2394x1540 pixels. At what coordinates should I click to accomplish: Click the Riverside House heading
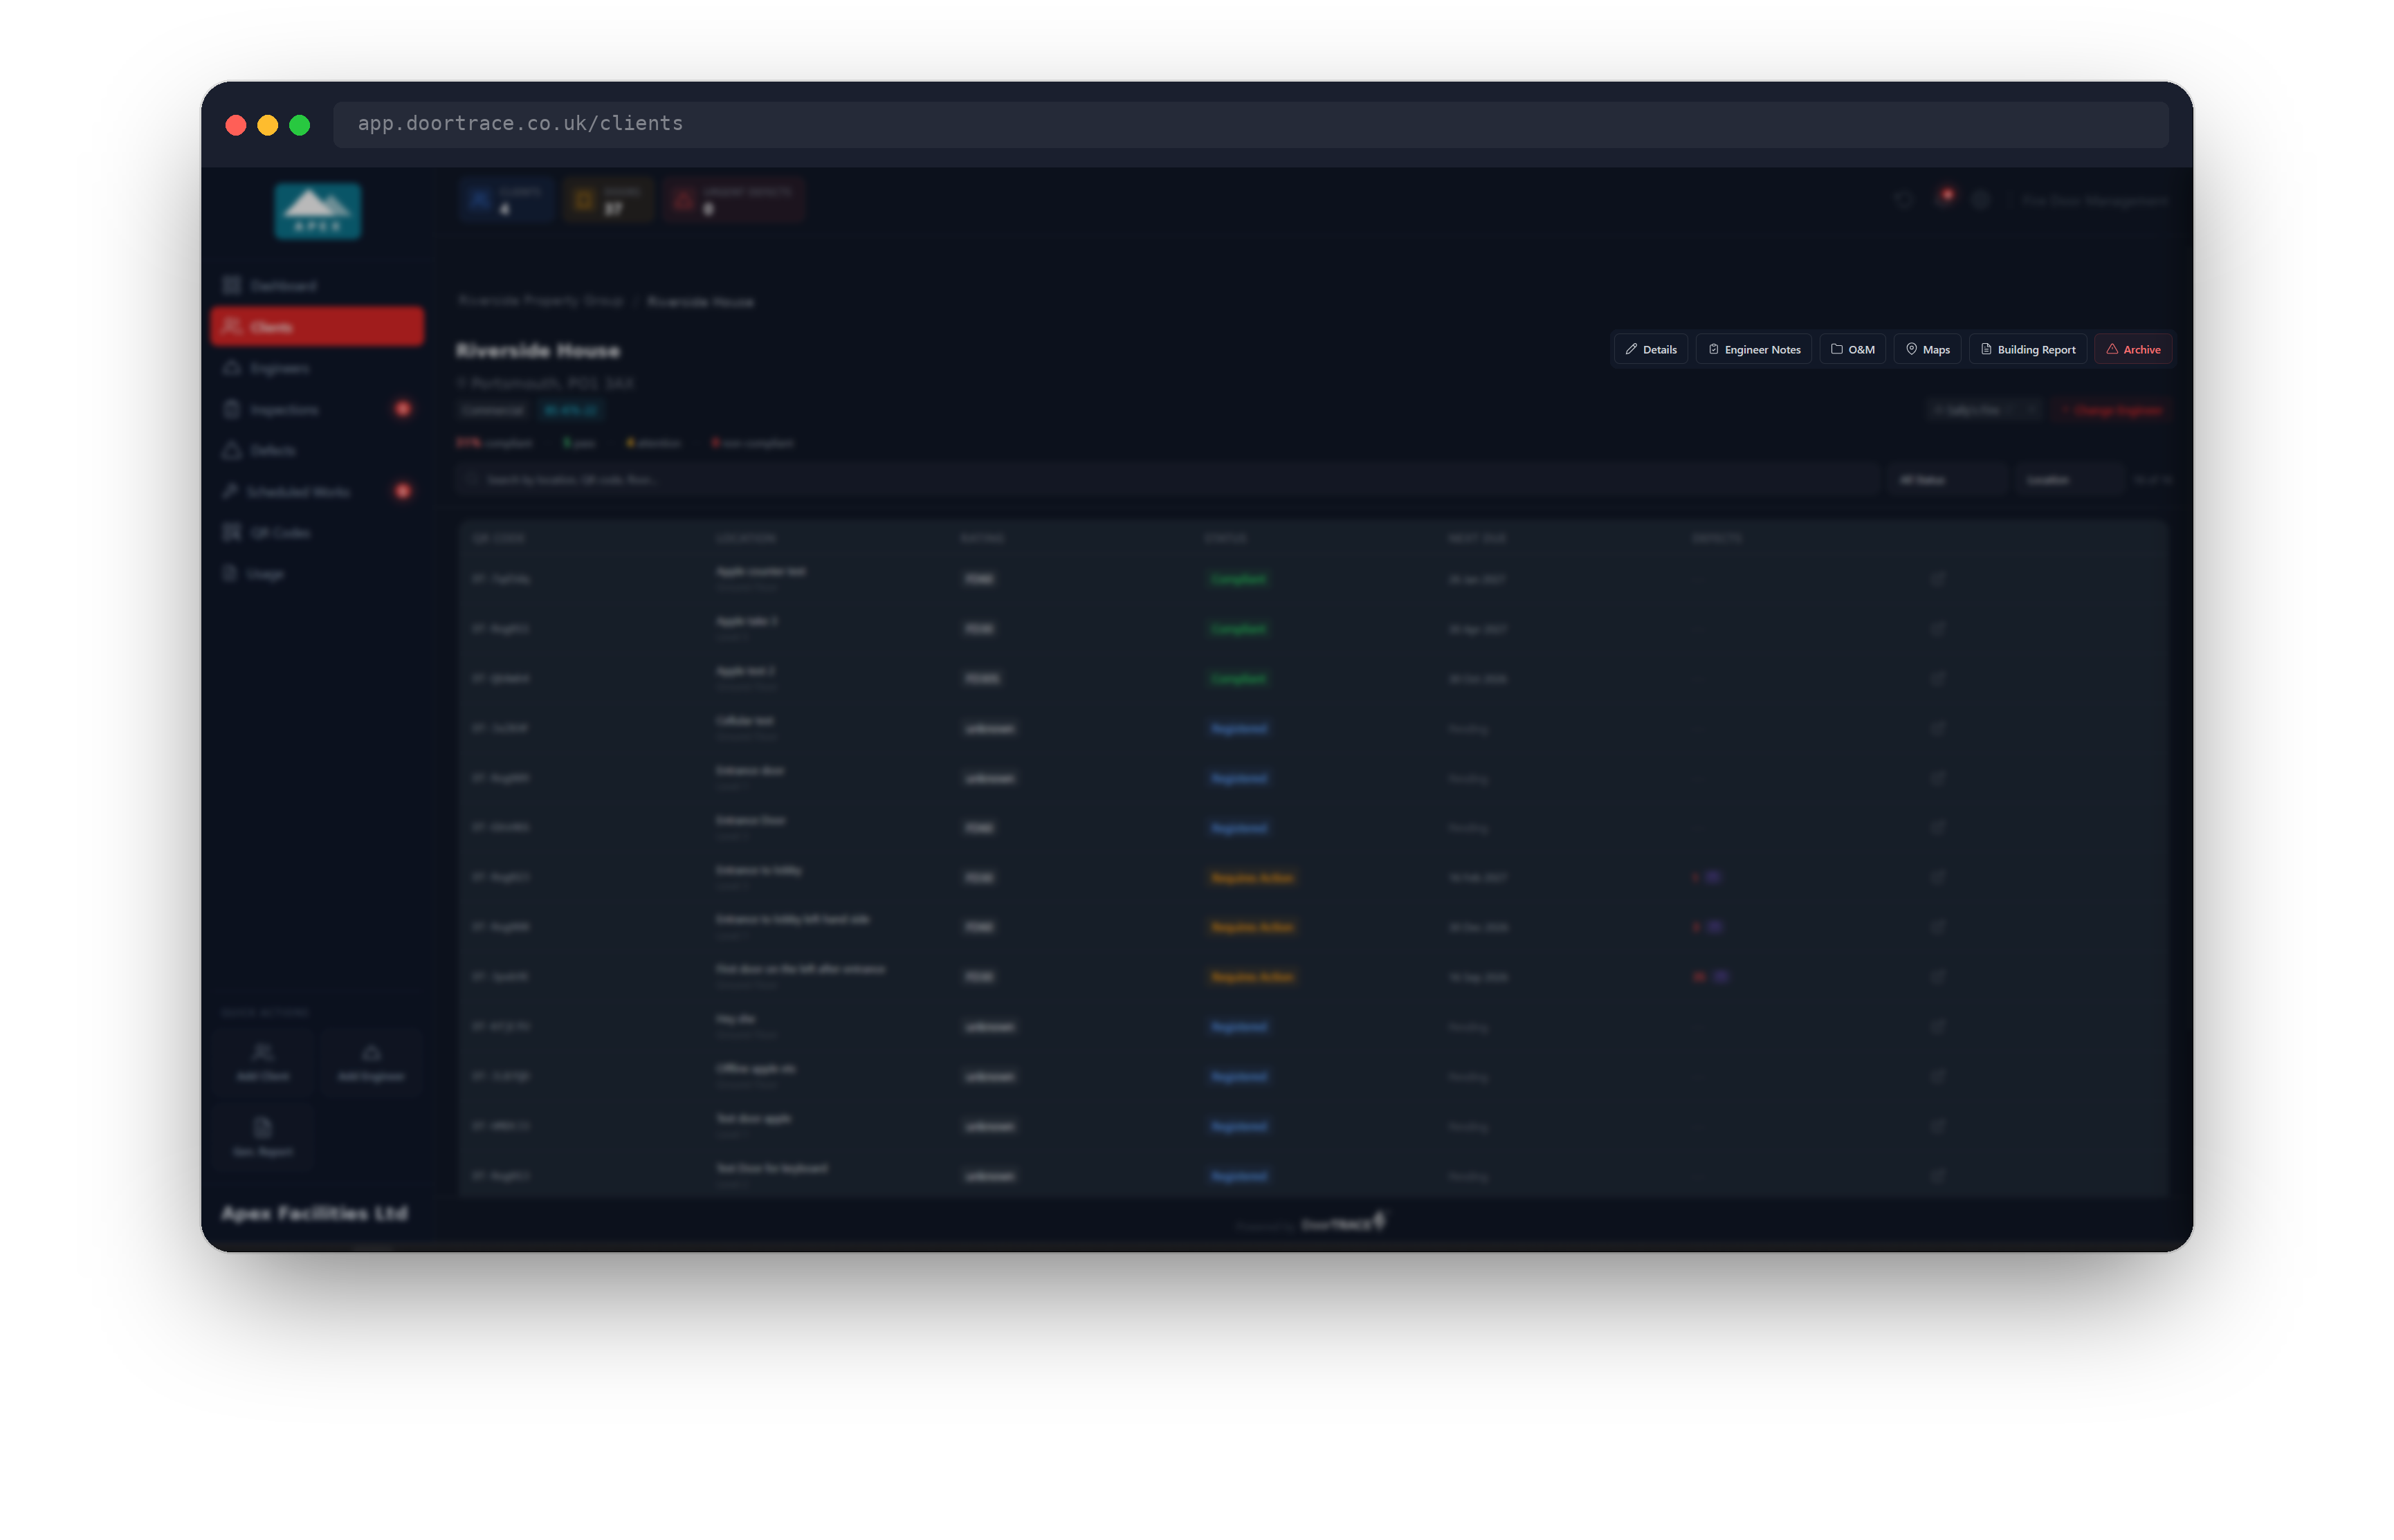coord(538,350)
